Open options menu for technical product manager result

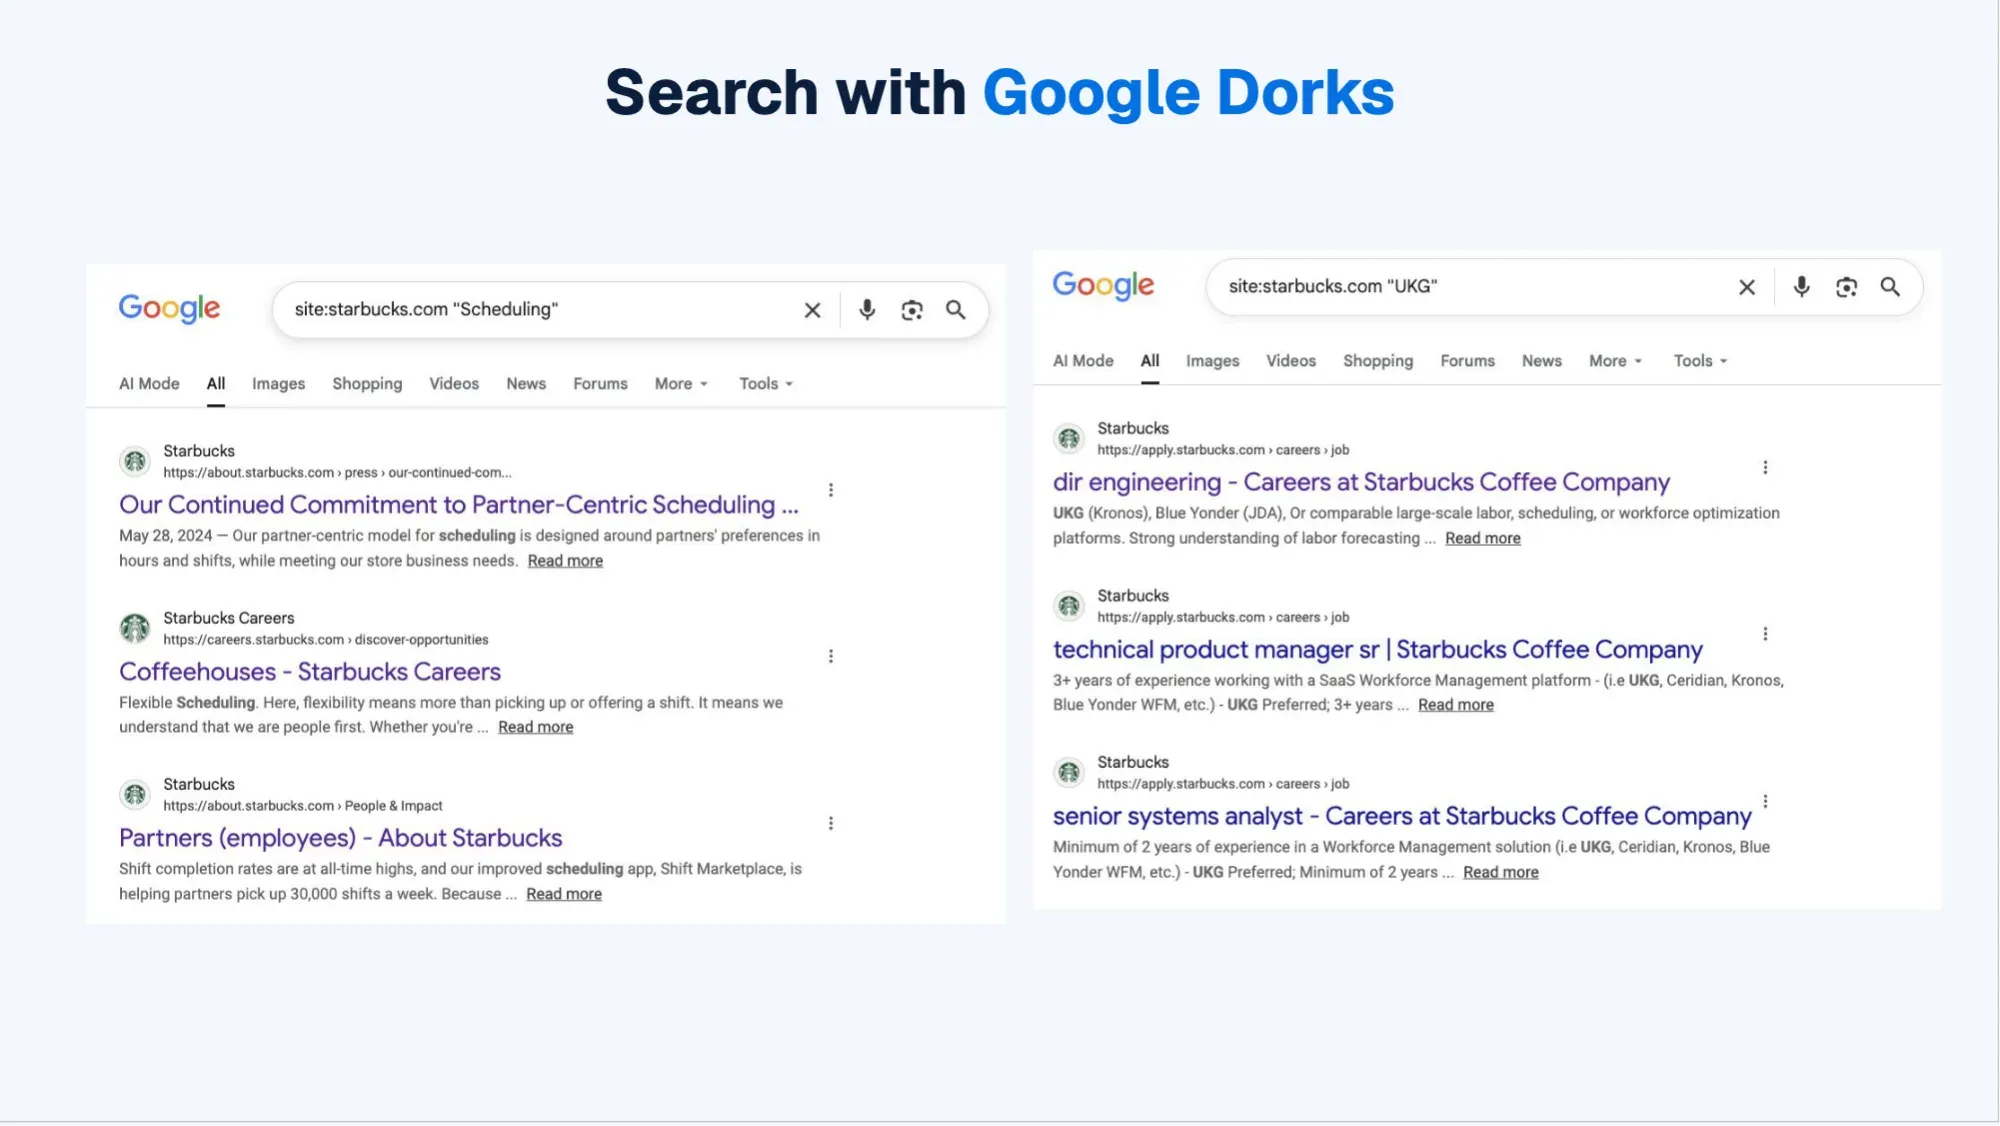pyautogui.click(x=1765, y=634)
